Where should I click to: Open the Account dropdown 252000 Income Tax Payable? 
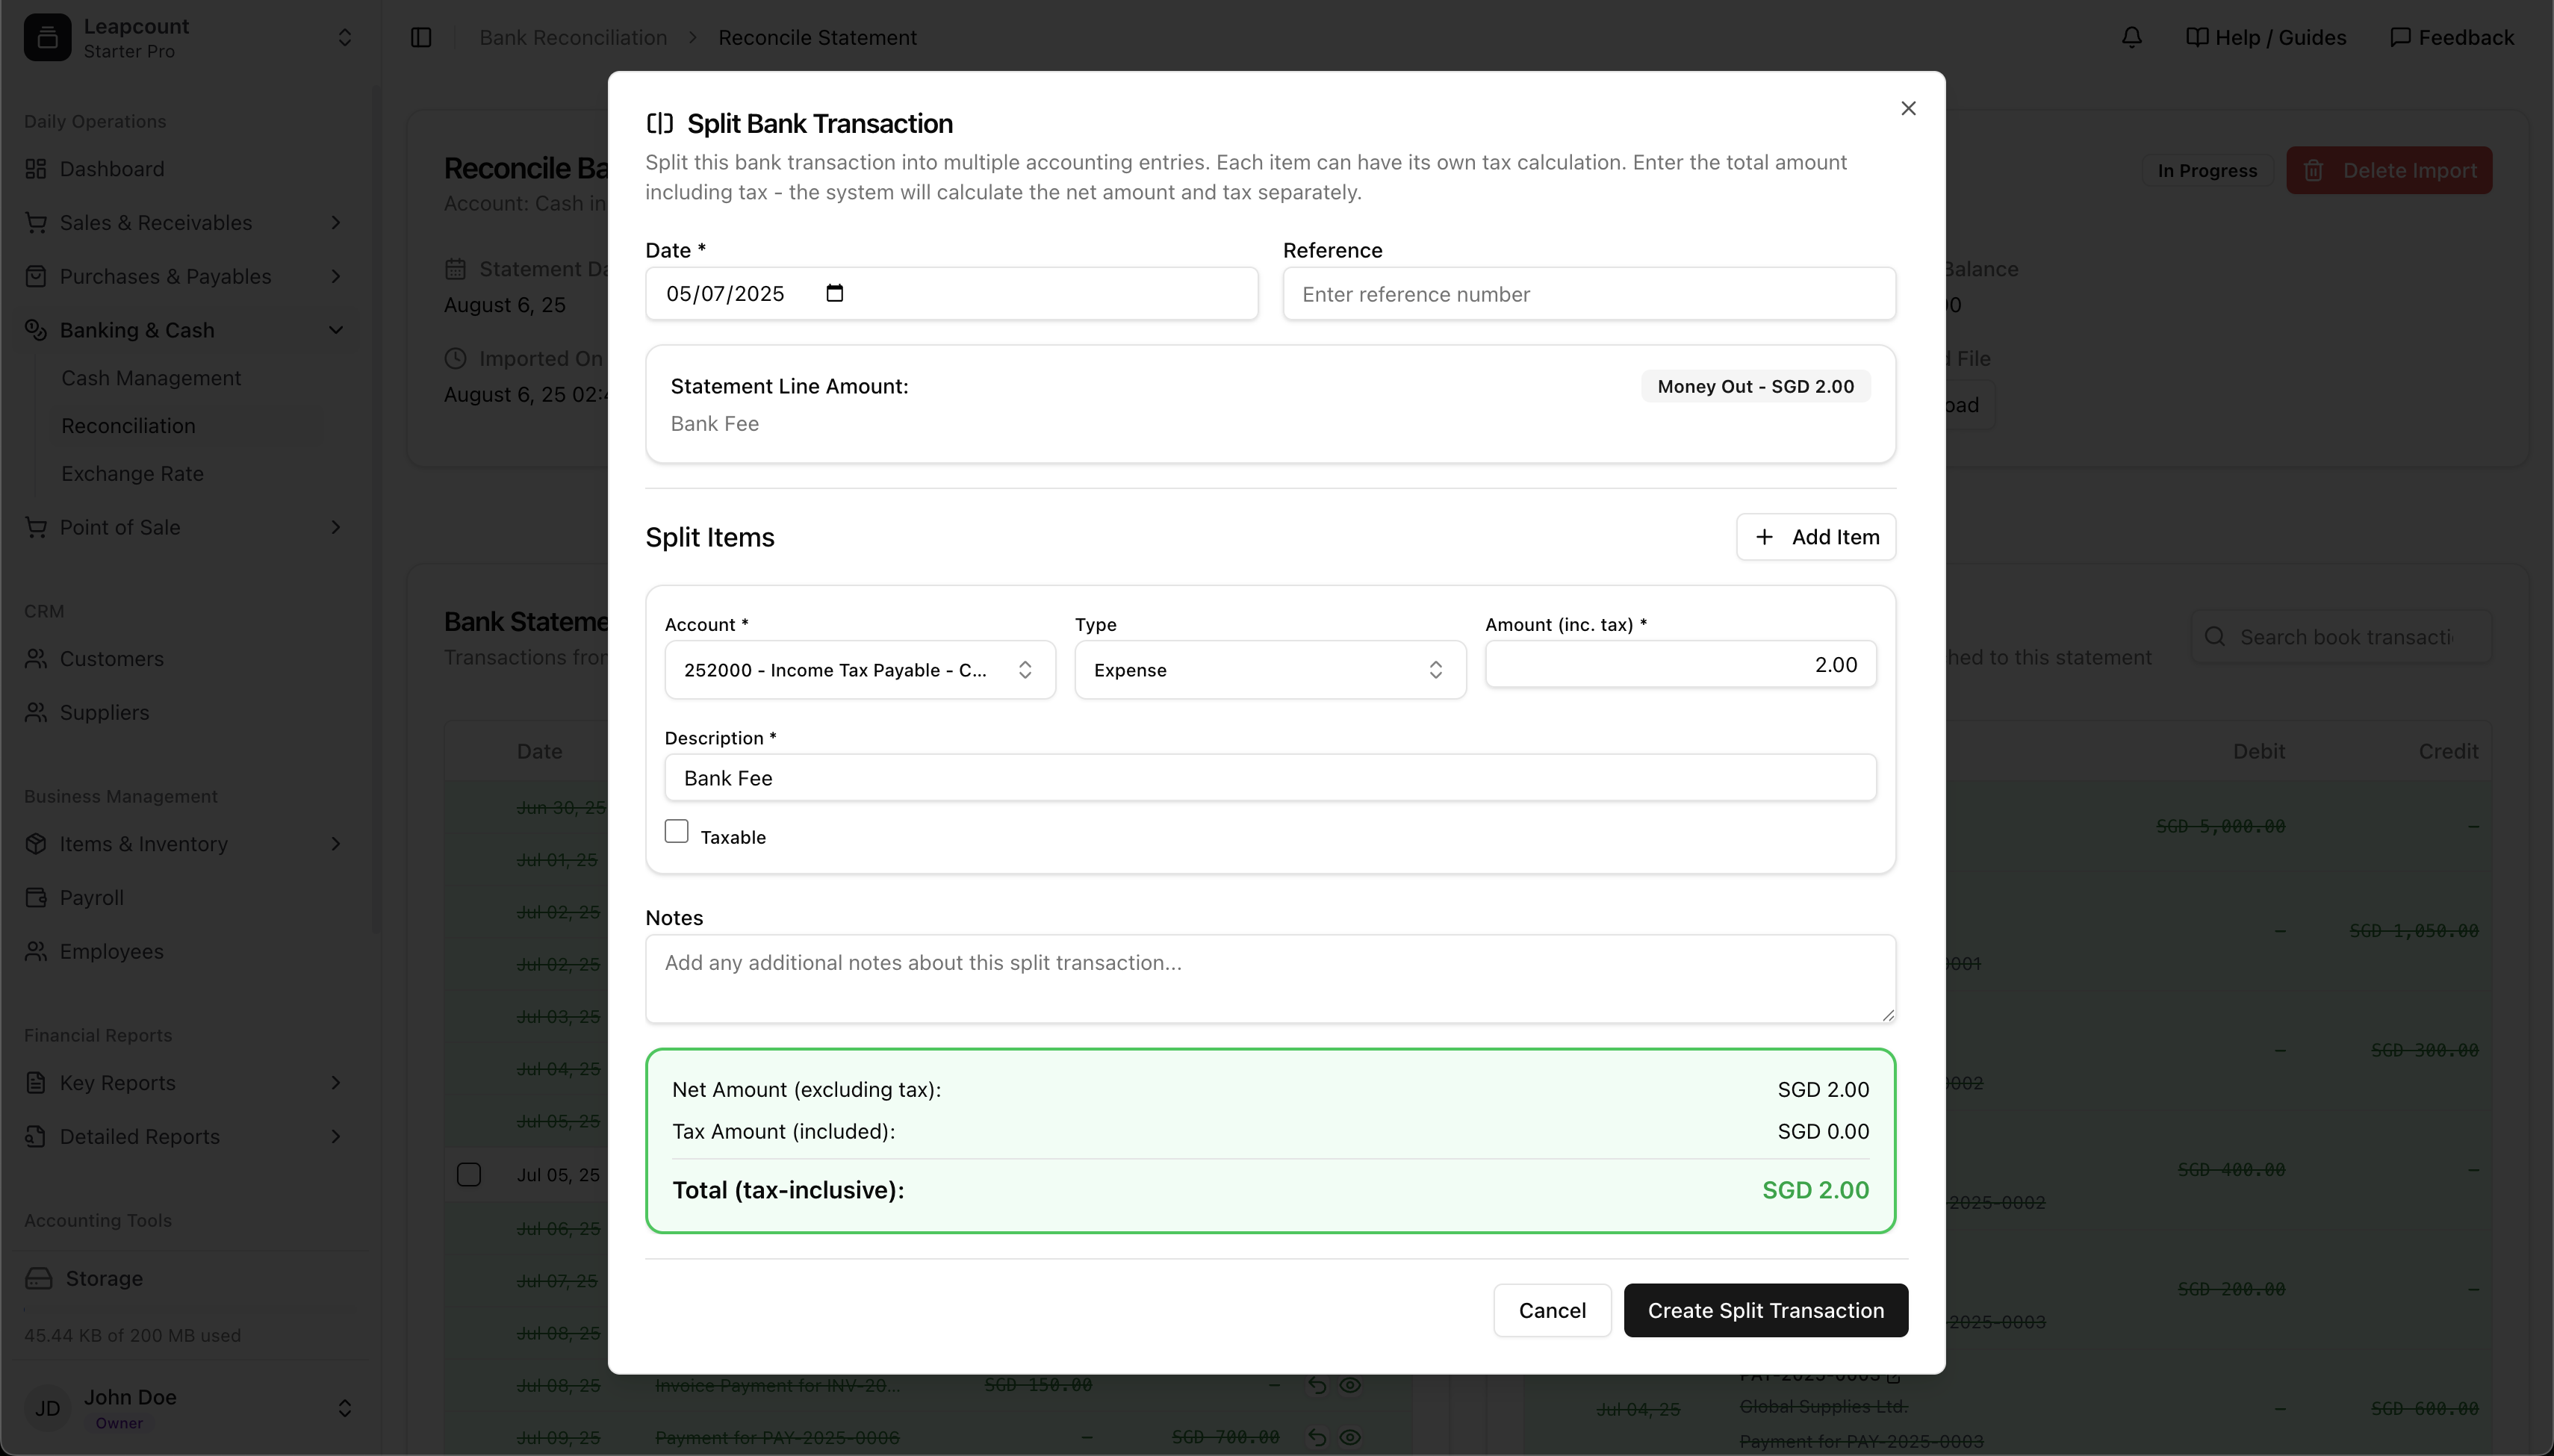pyautogui.click(x=860, y=670)
